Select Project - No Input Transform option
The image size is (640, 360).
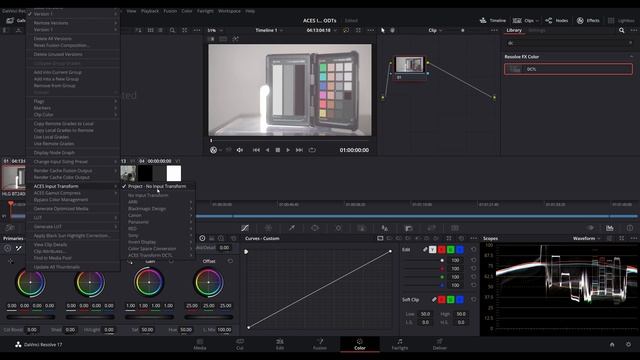pos(157,186)
